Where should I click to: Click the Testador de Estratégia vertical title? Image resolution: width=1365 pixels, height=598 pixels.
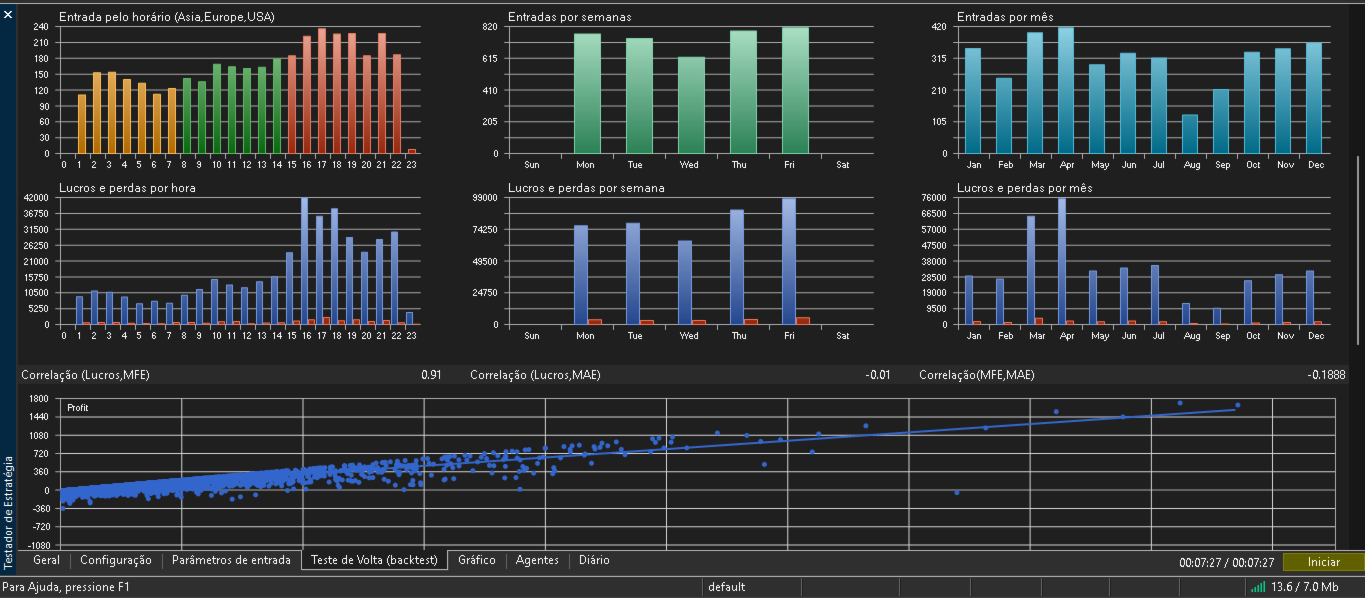click(x=9, y=512)
